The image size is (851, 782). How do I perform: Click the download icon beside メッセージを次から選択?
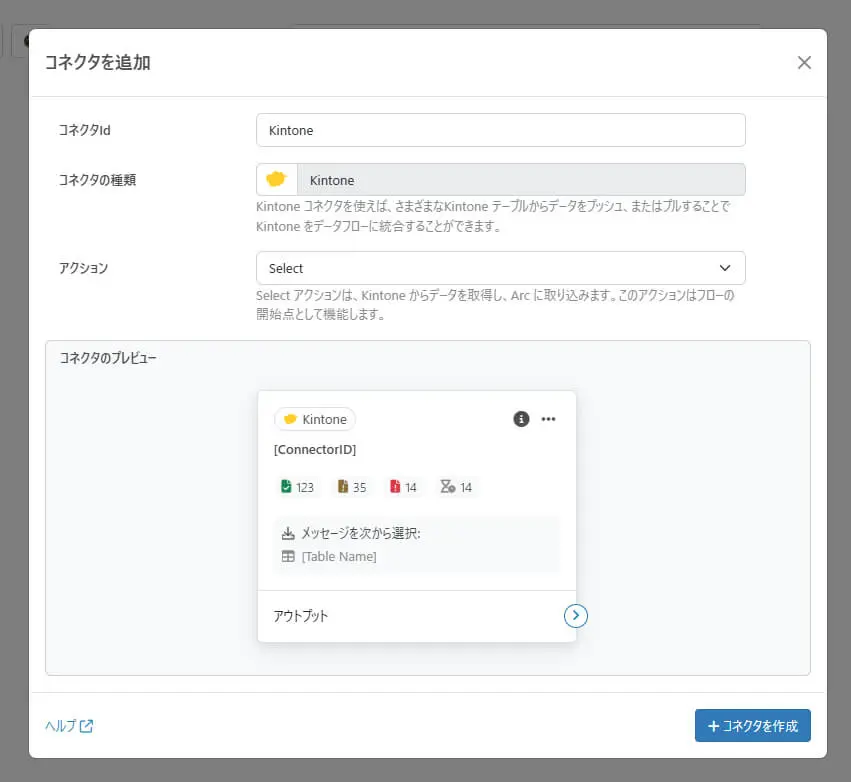coord(286,531)
